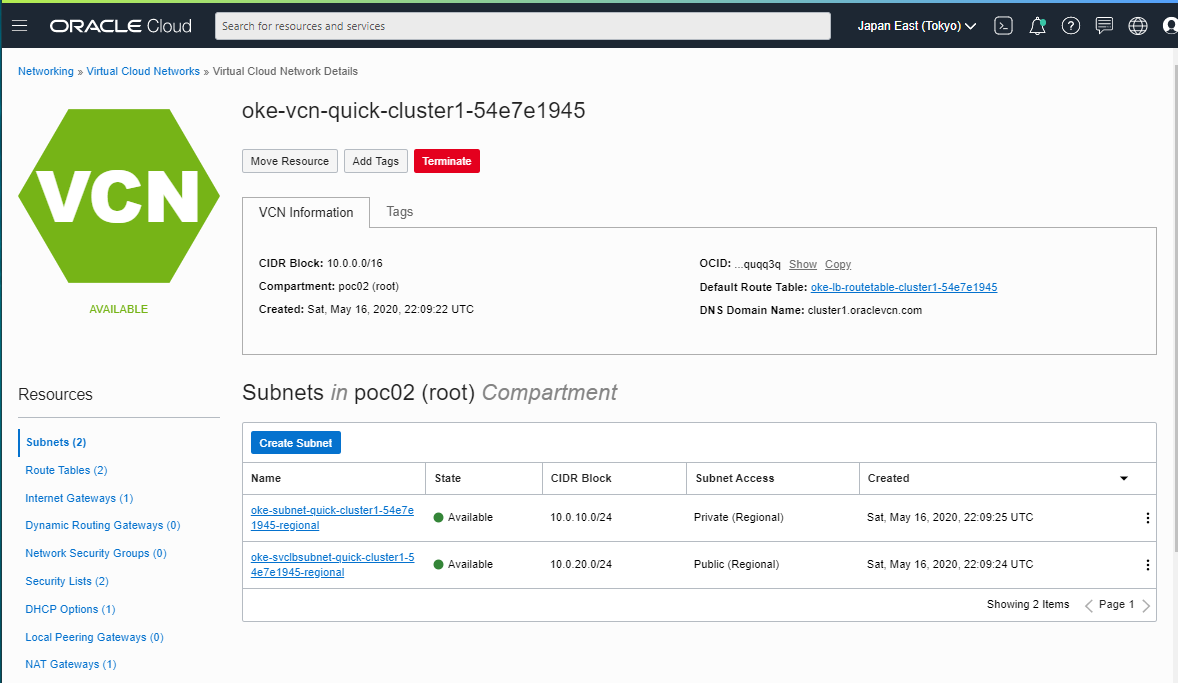
Task: Select Dynamic Routing Gateways (0) in Resources
Action: (x=103, y=525)
